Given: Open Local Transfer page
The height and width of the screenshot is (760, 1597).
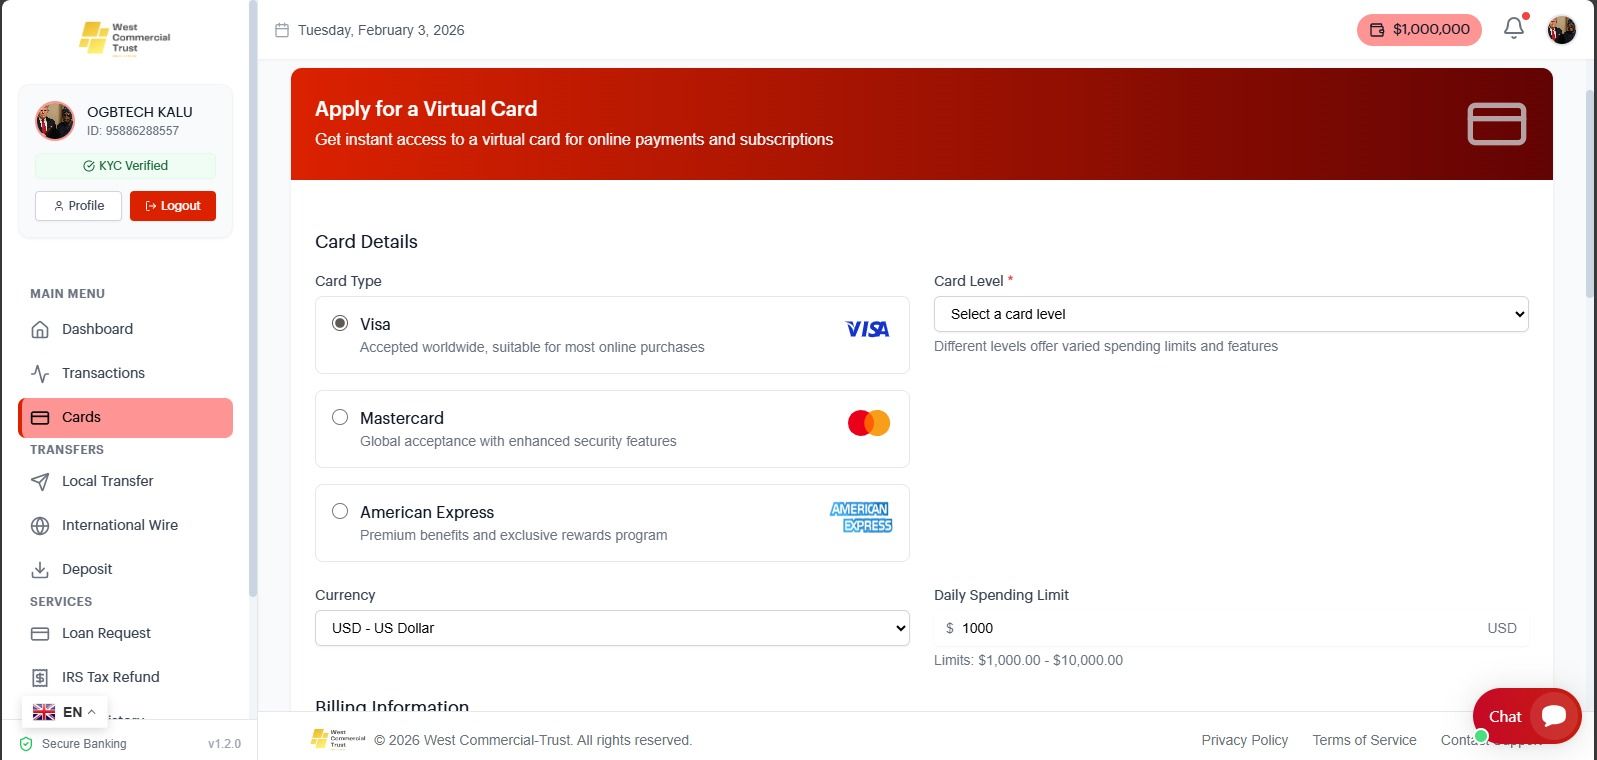Looking at the screenshot, I should click(x=125, y=481).
